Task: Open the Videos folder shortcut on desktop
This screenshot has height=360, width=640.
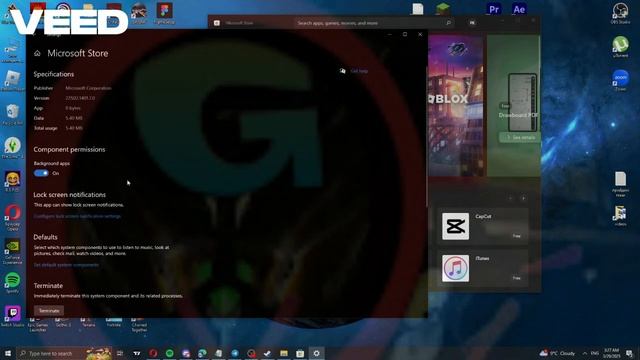Action: (620, 216)
